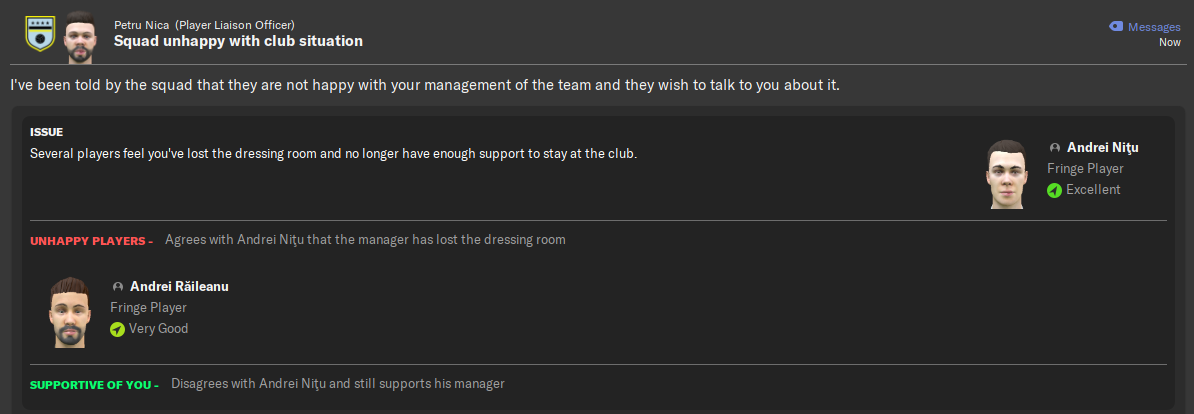The height and width of the screenshot is (414, 1194).
Task: Click Andrei Răileanu's face portrait
Action: tap(71, 313)
